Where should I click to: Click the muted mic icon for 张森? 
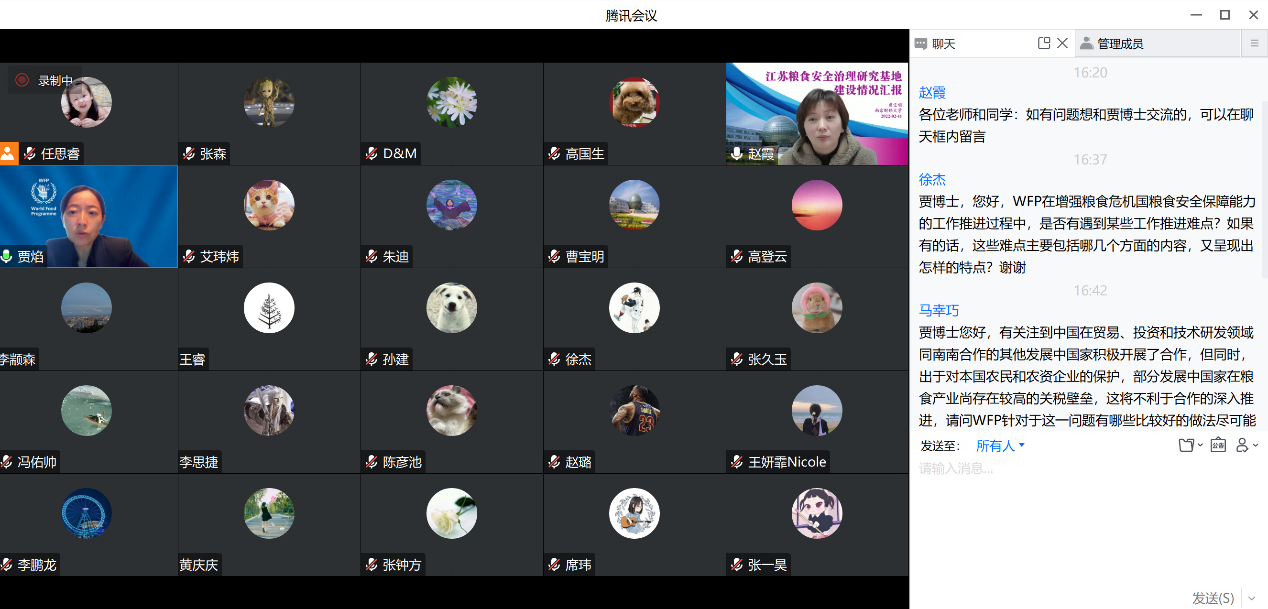[188, 154]
